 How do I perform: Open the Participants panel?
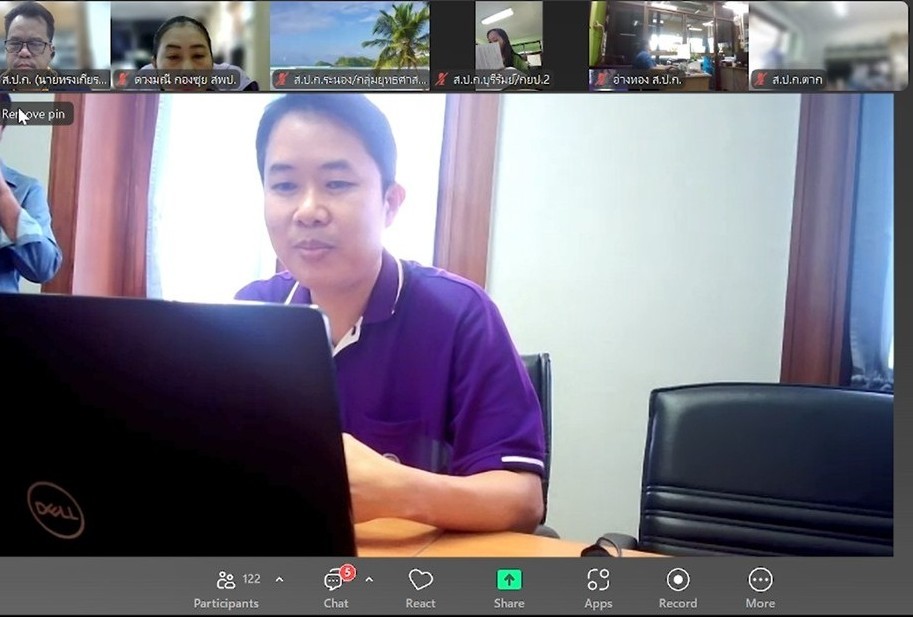[x=226, y=587]
